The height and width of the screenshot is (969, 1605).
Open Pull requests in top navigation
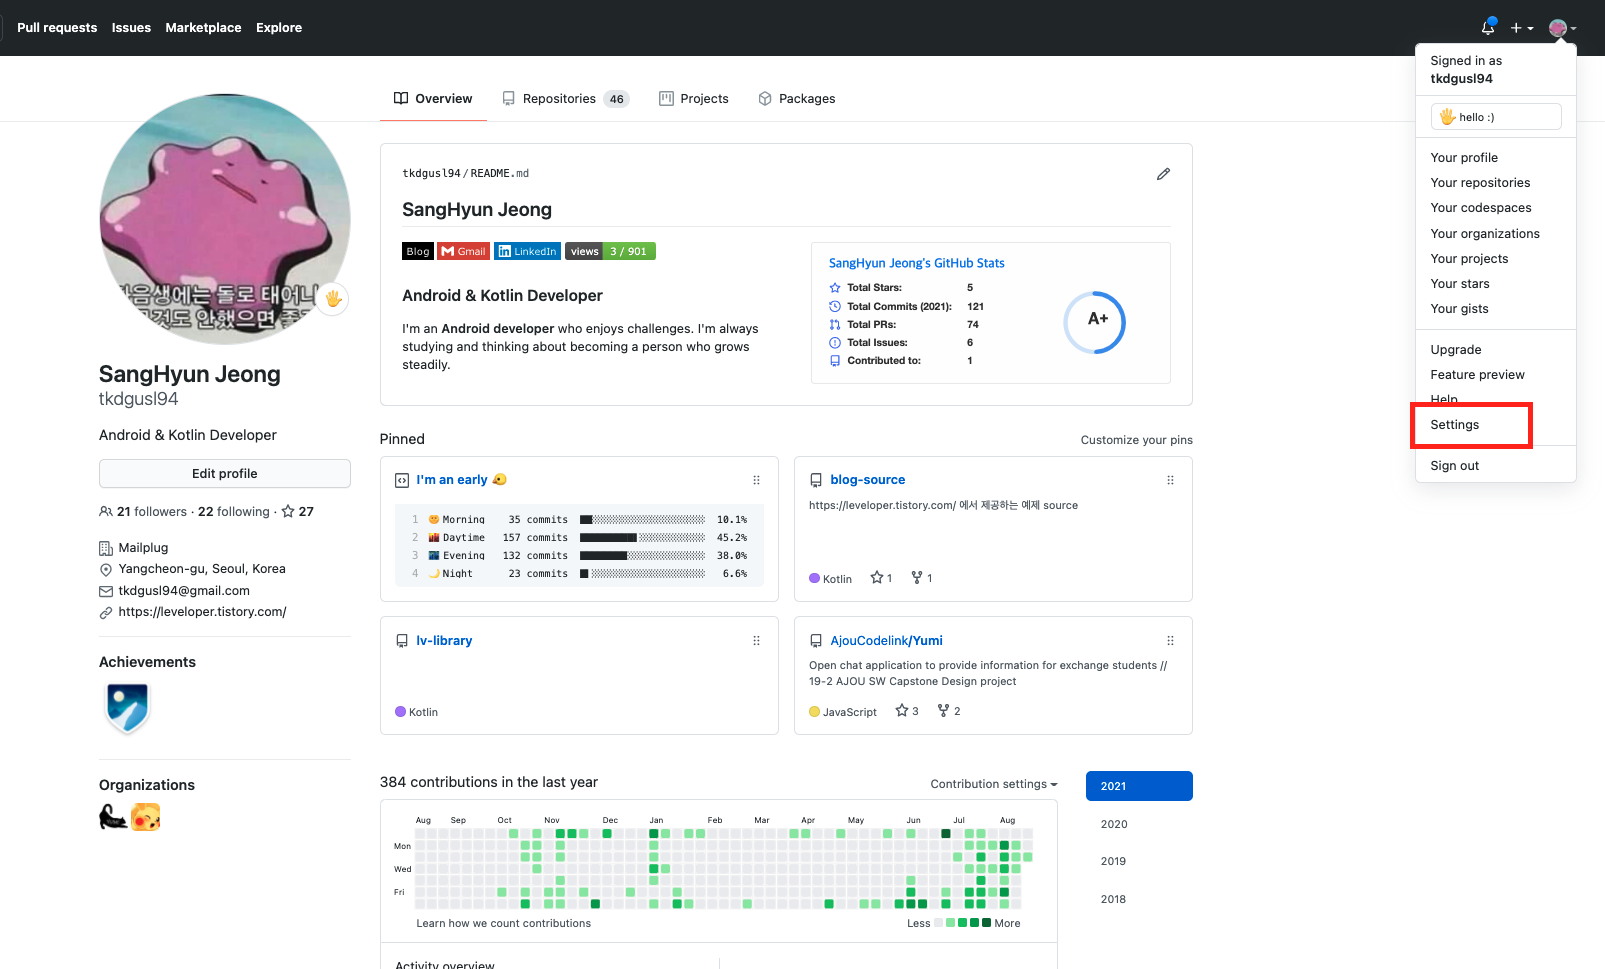click(57, 28)
